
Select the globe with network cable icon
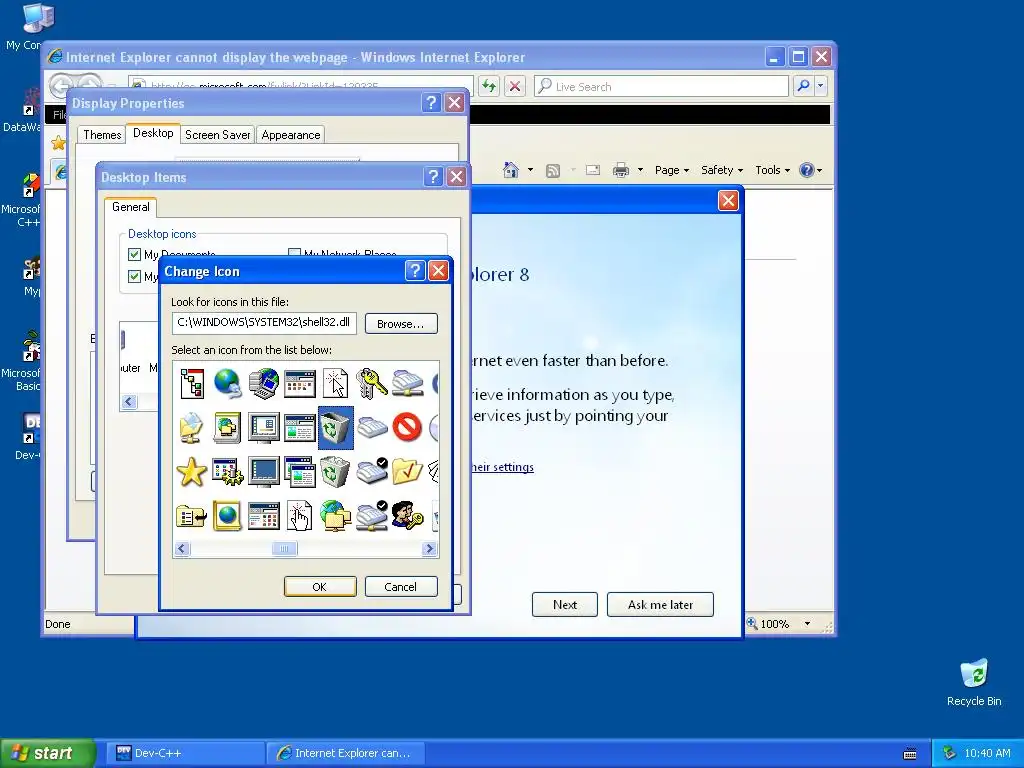click(x=227, y=383)
